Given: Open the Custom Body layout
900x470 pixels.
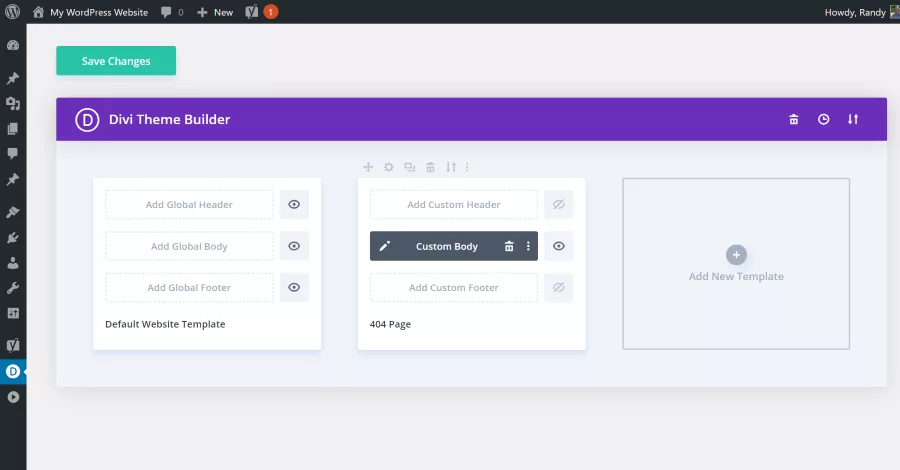Looking at the screenshot, I should click(x=447, y=246).
